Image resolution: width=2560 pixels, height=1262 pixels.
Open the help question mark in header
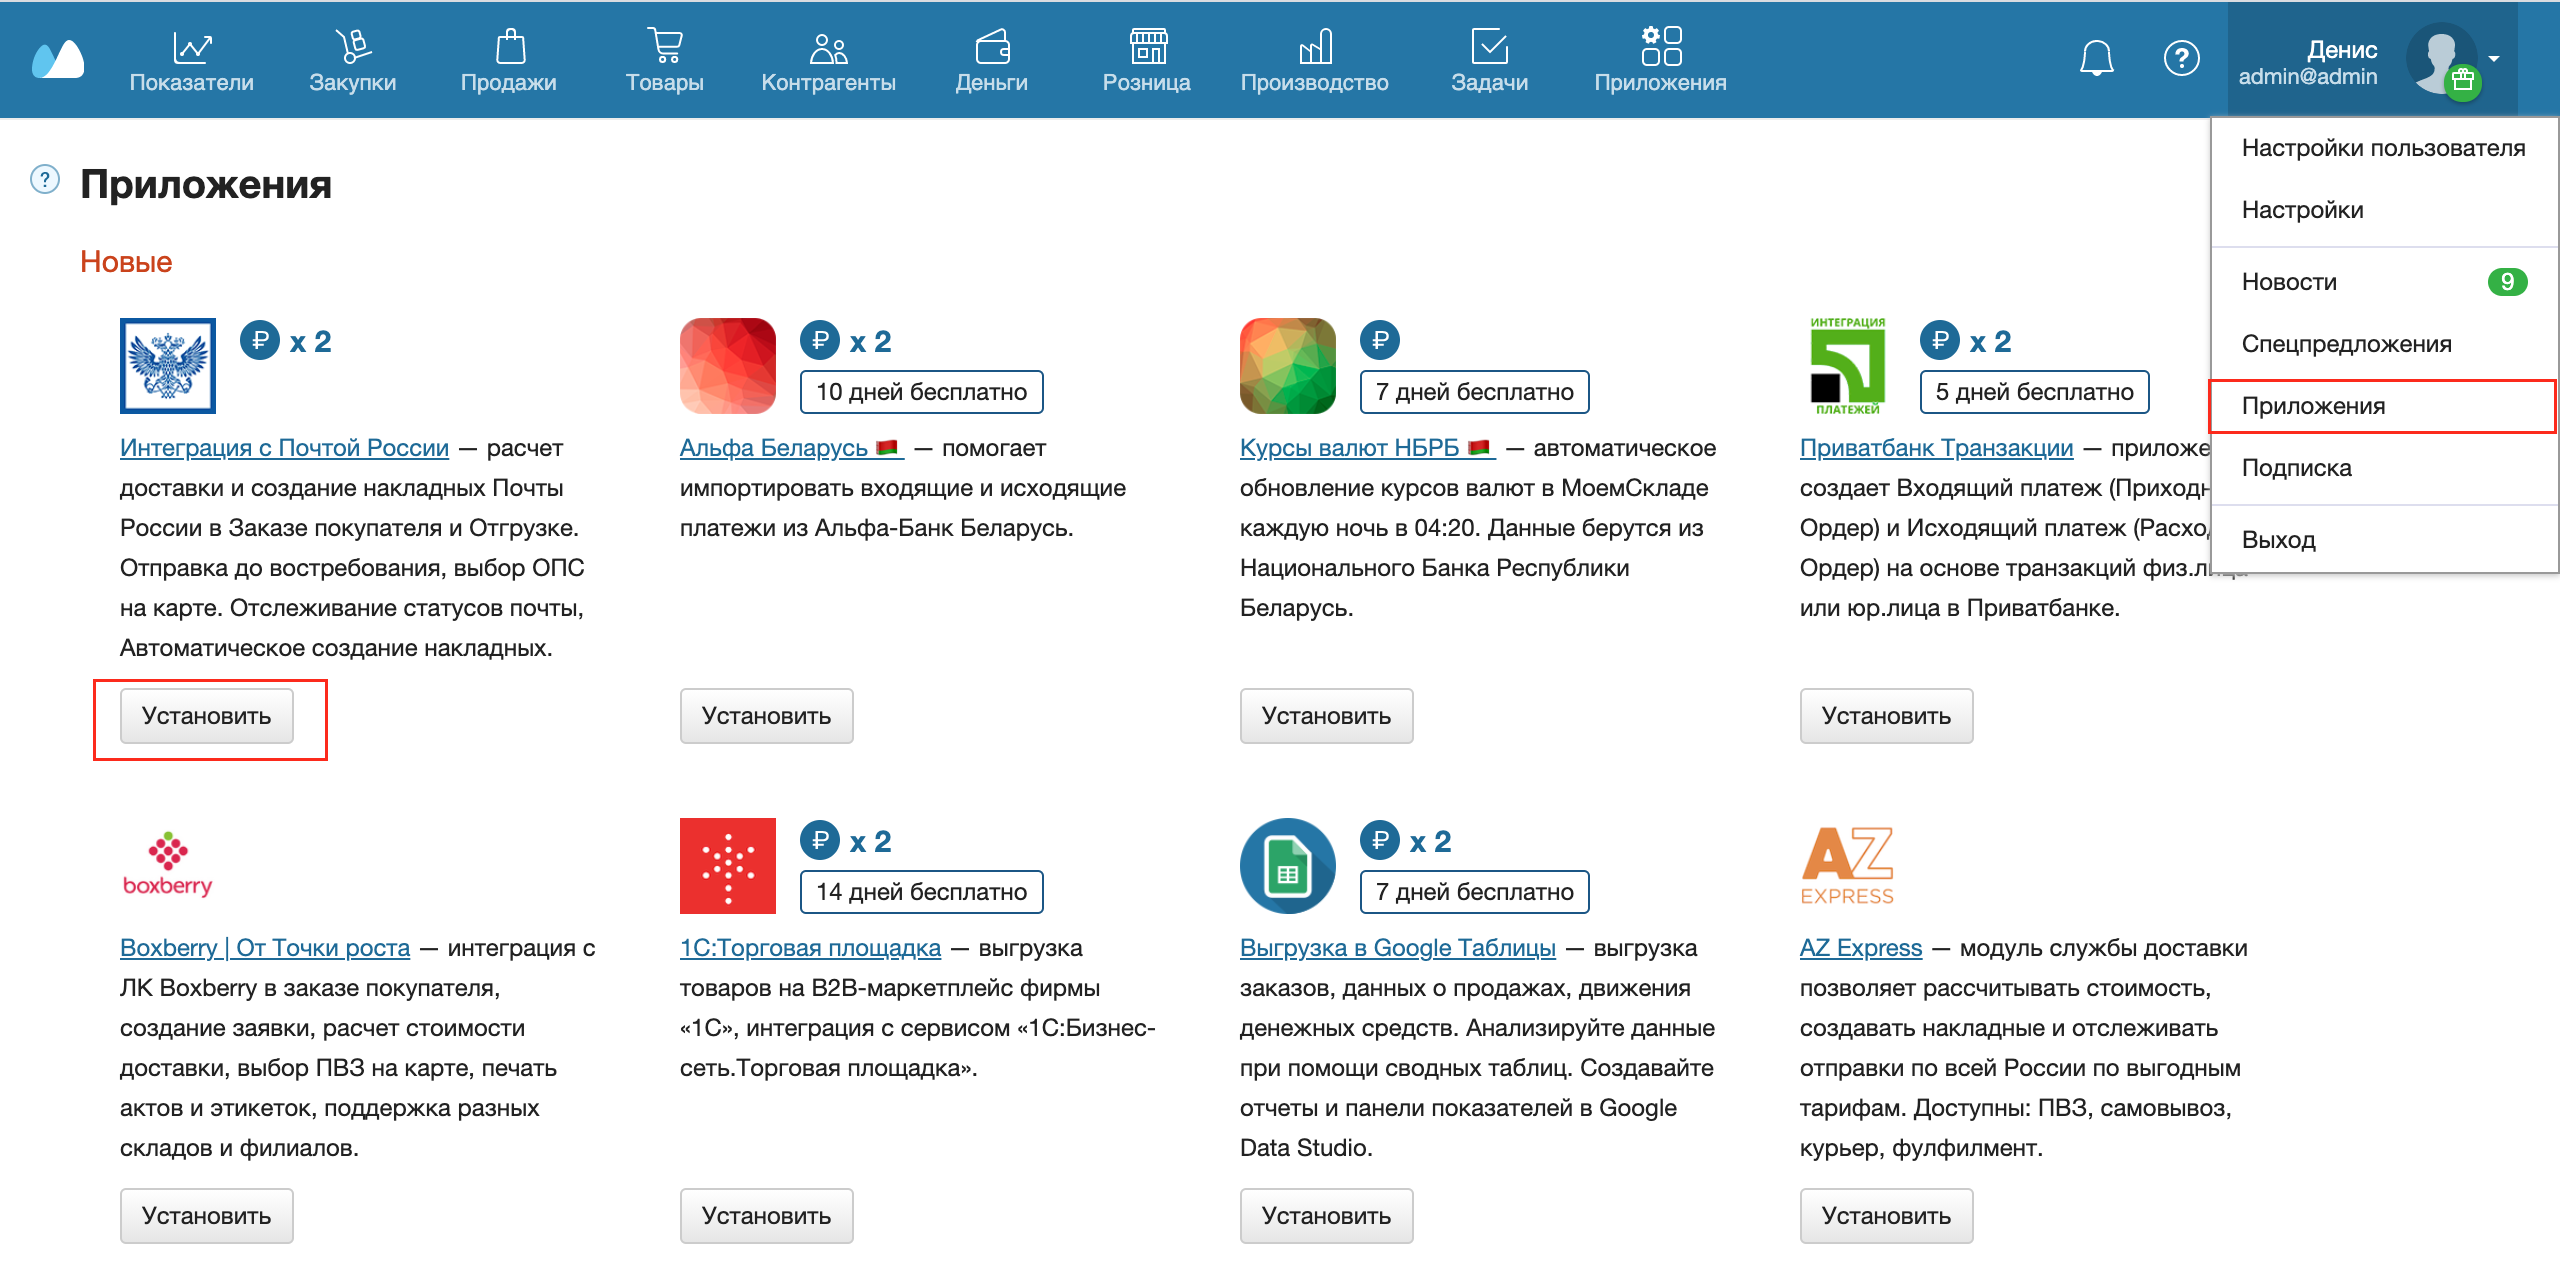click(2181, 58)
